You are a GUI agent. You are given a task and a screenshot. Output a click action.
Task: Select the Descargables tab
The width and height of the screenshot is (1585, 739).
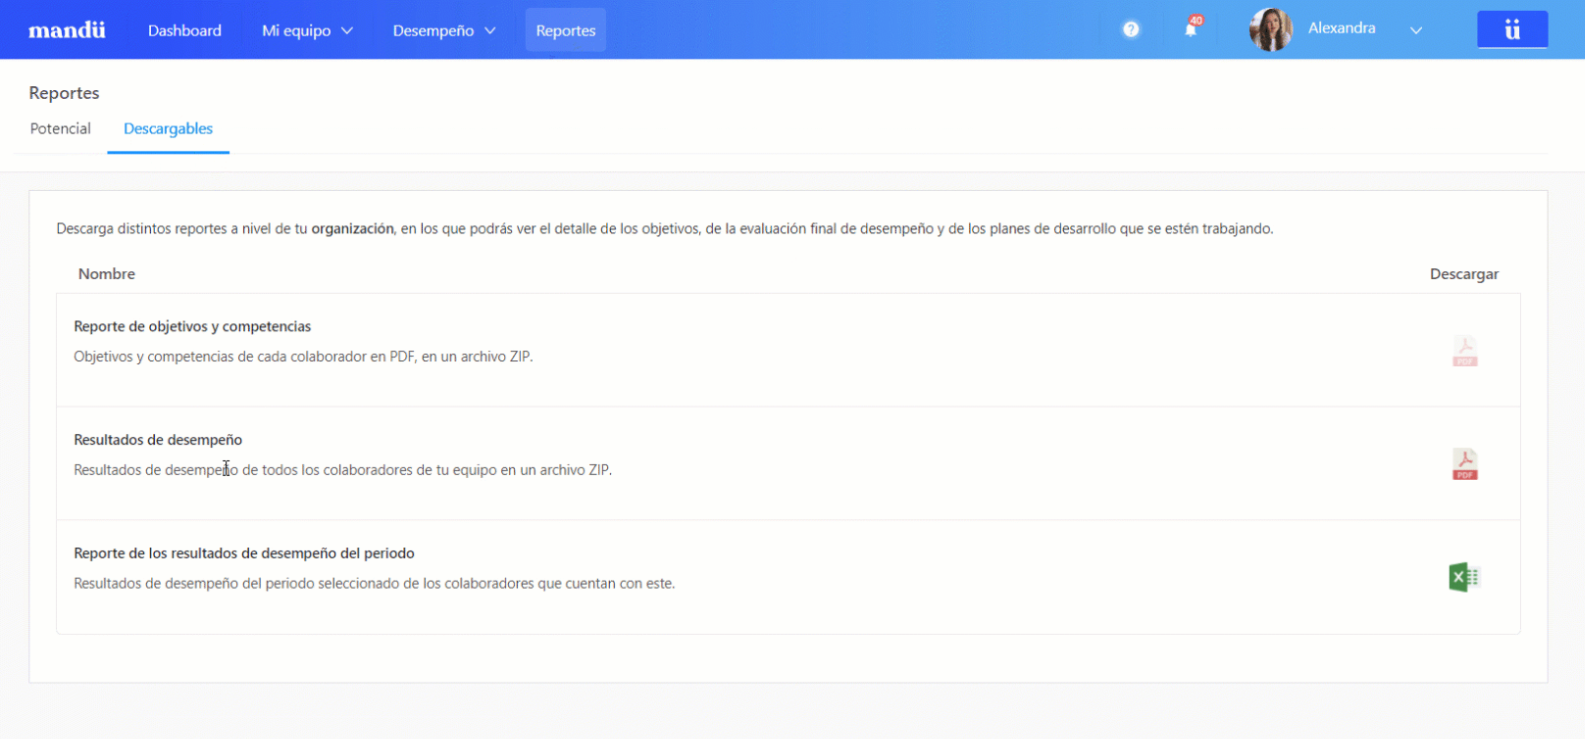click(x=168, y=128)
